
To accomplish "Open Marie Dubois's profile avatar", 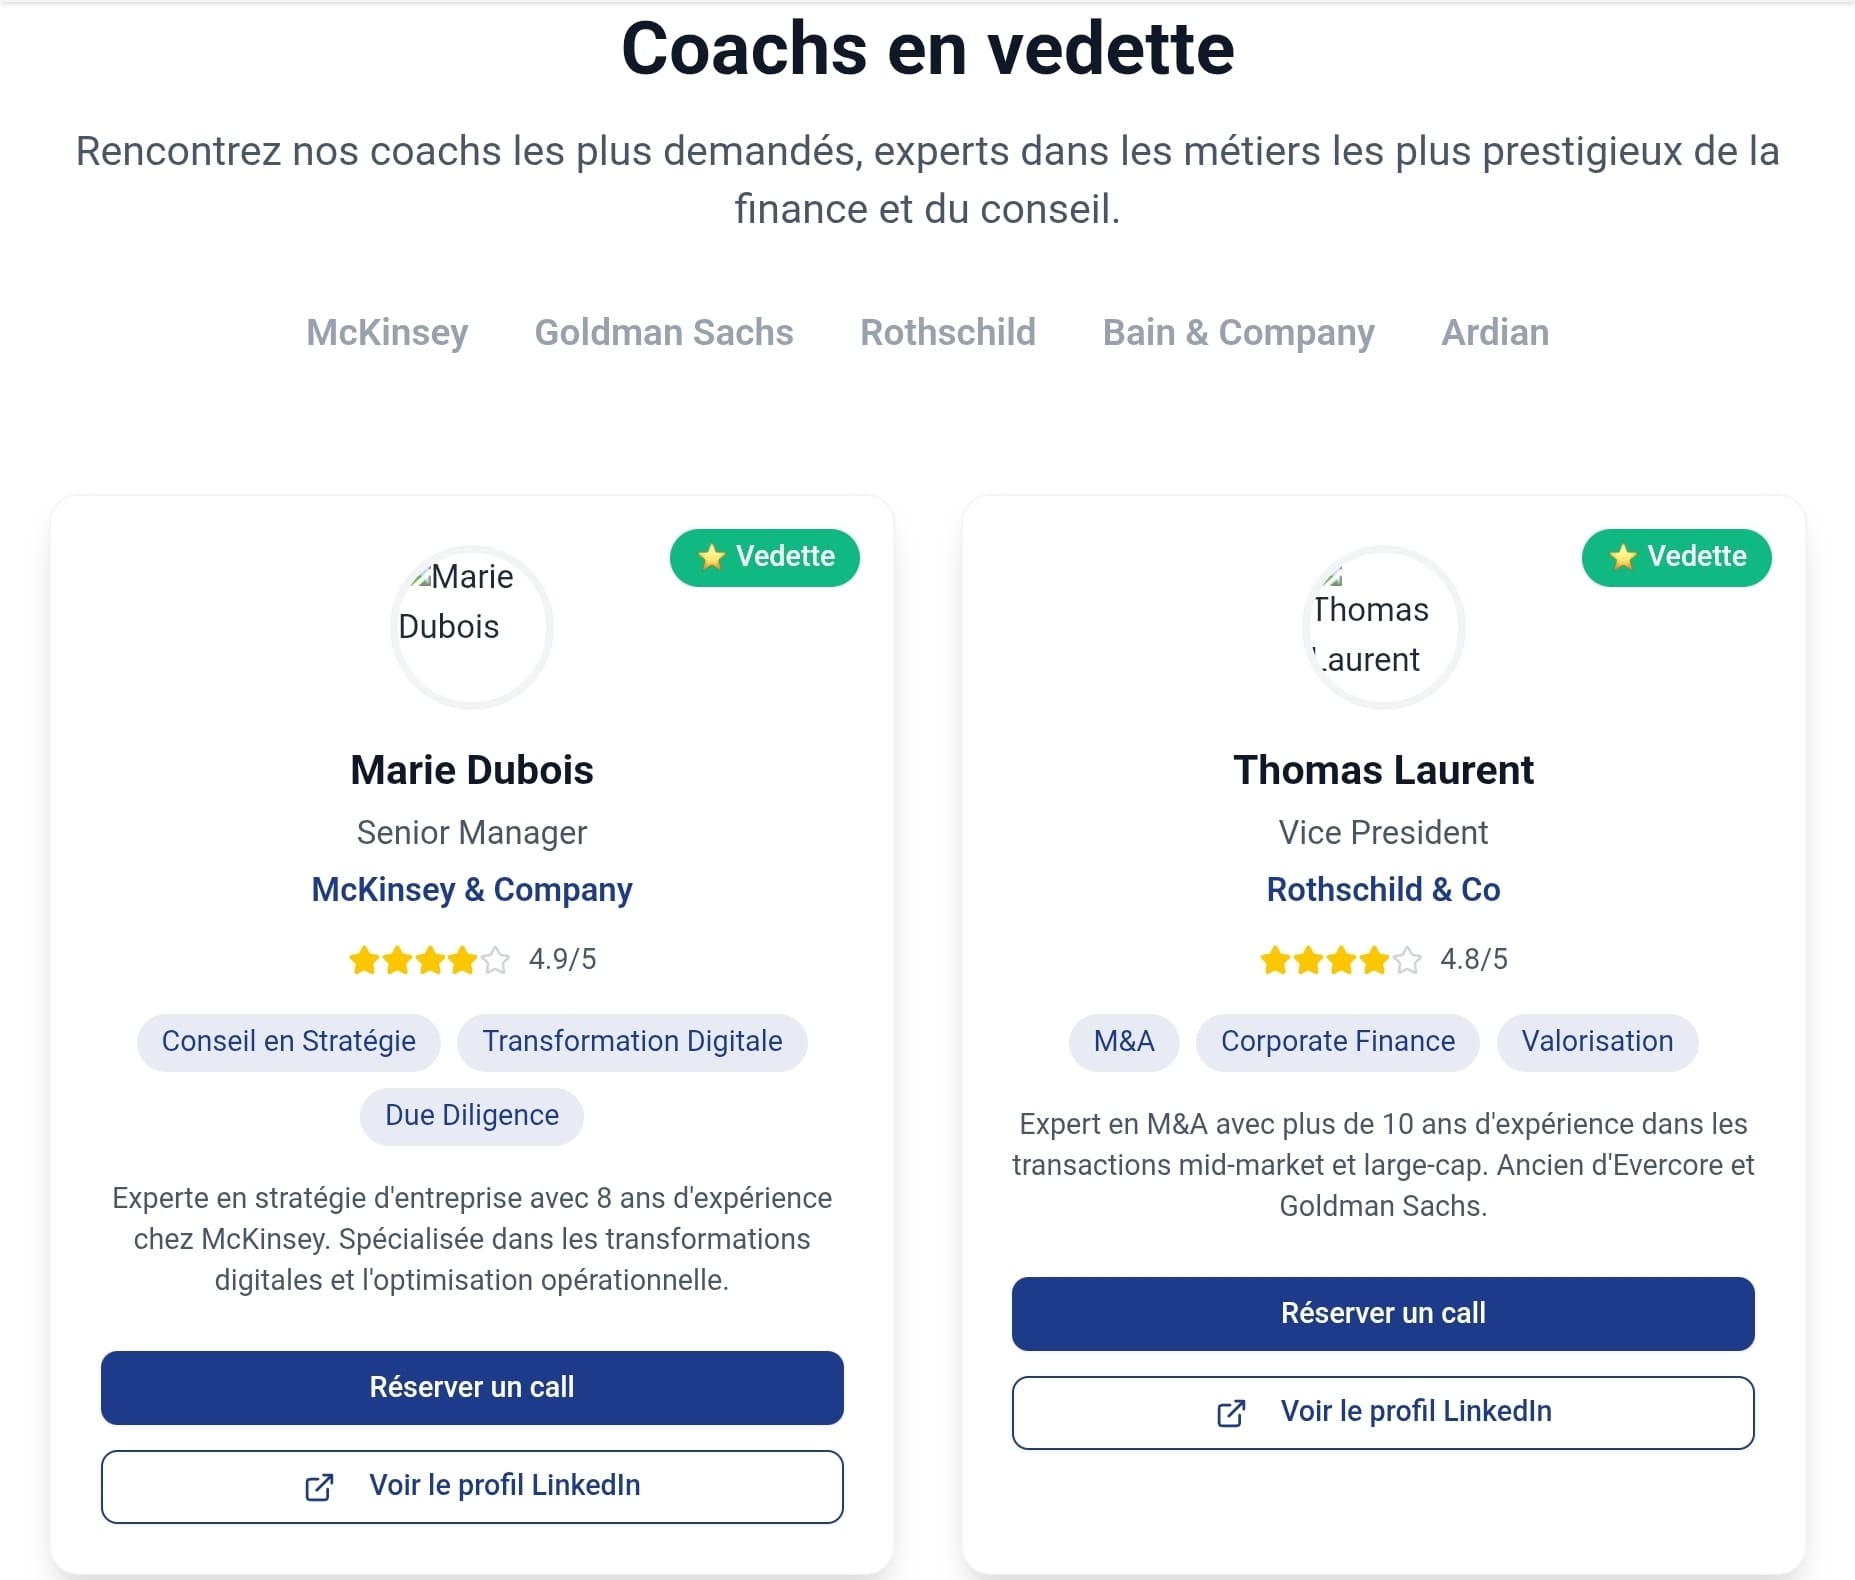I will 472,627.
